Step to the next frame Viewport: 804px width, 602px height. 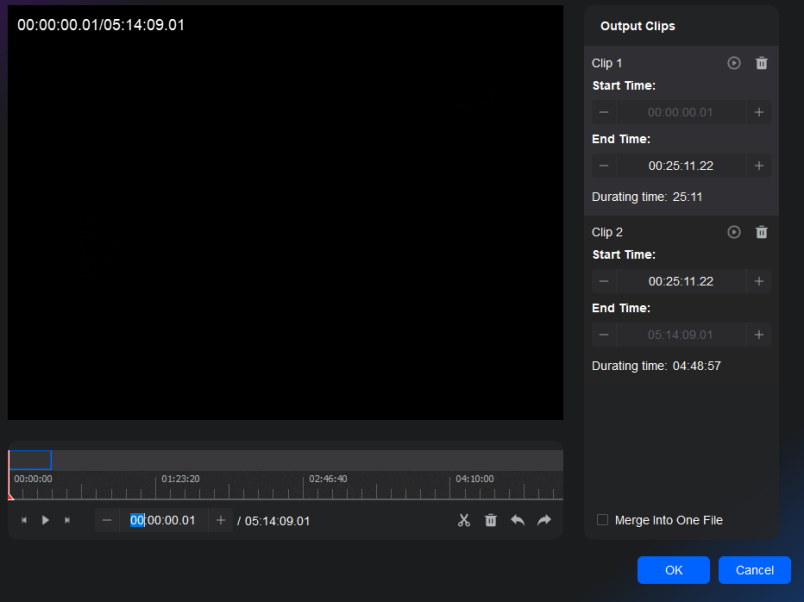coord(67,520)
